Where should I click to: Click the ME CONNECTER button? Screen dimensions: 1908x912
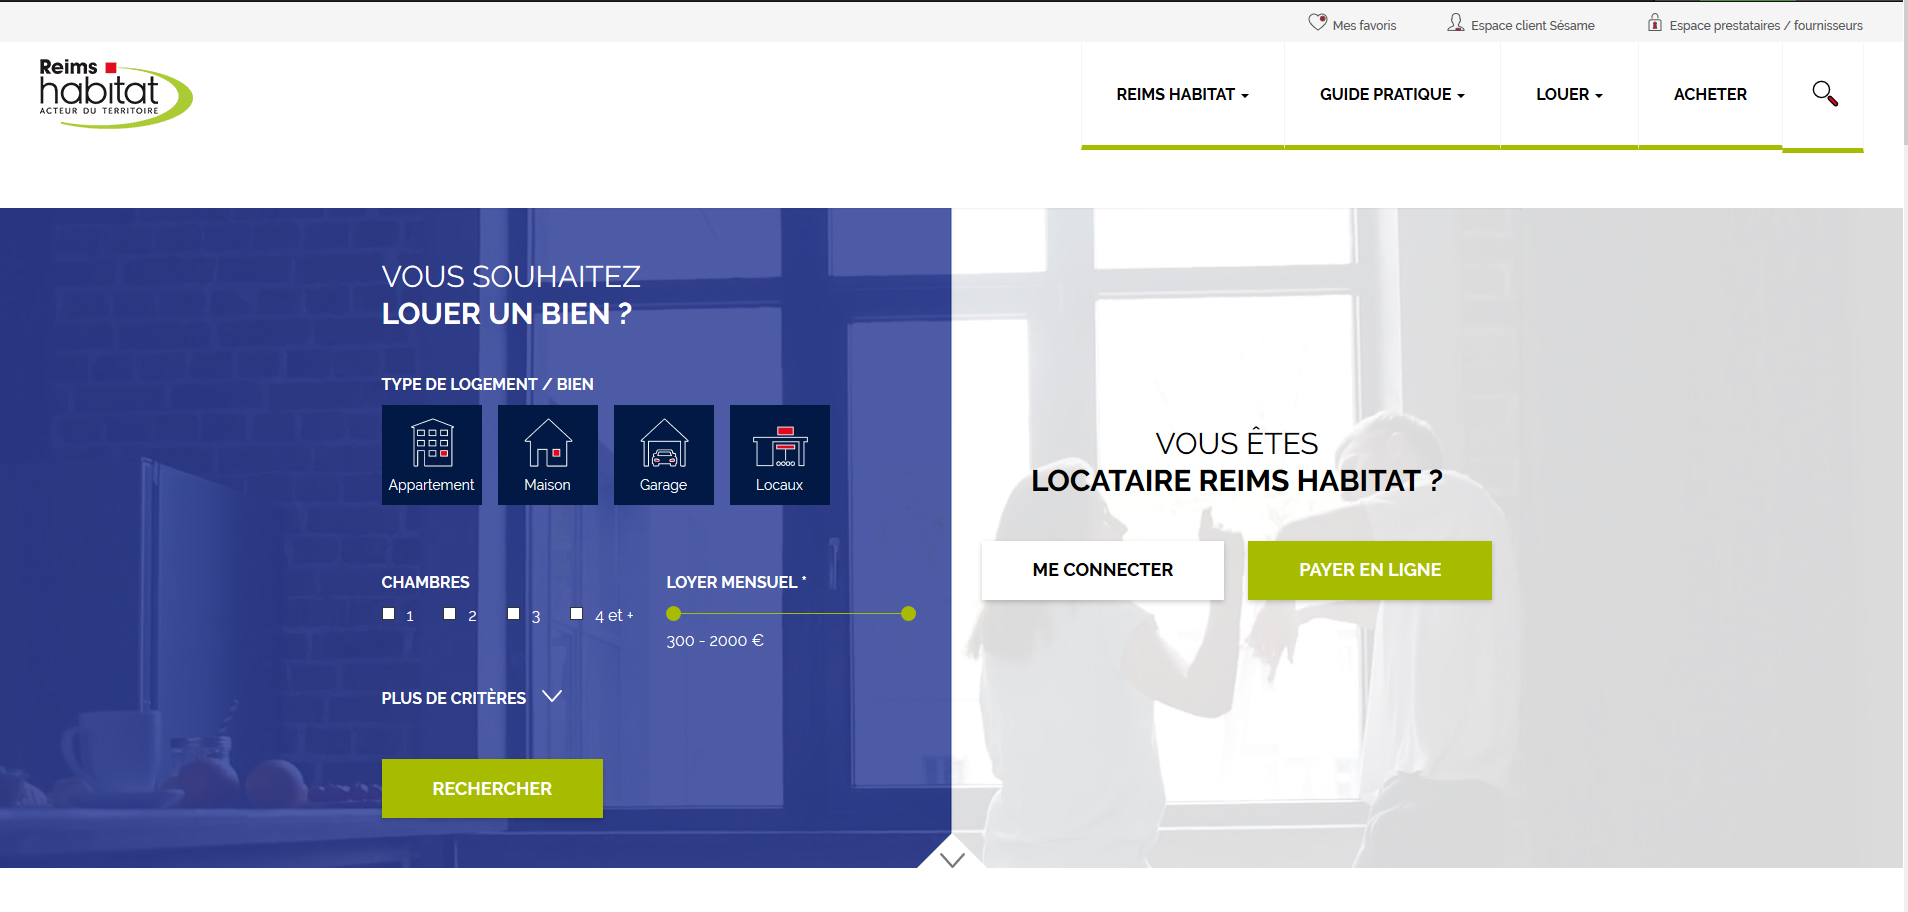1103,570
